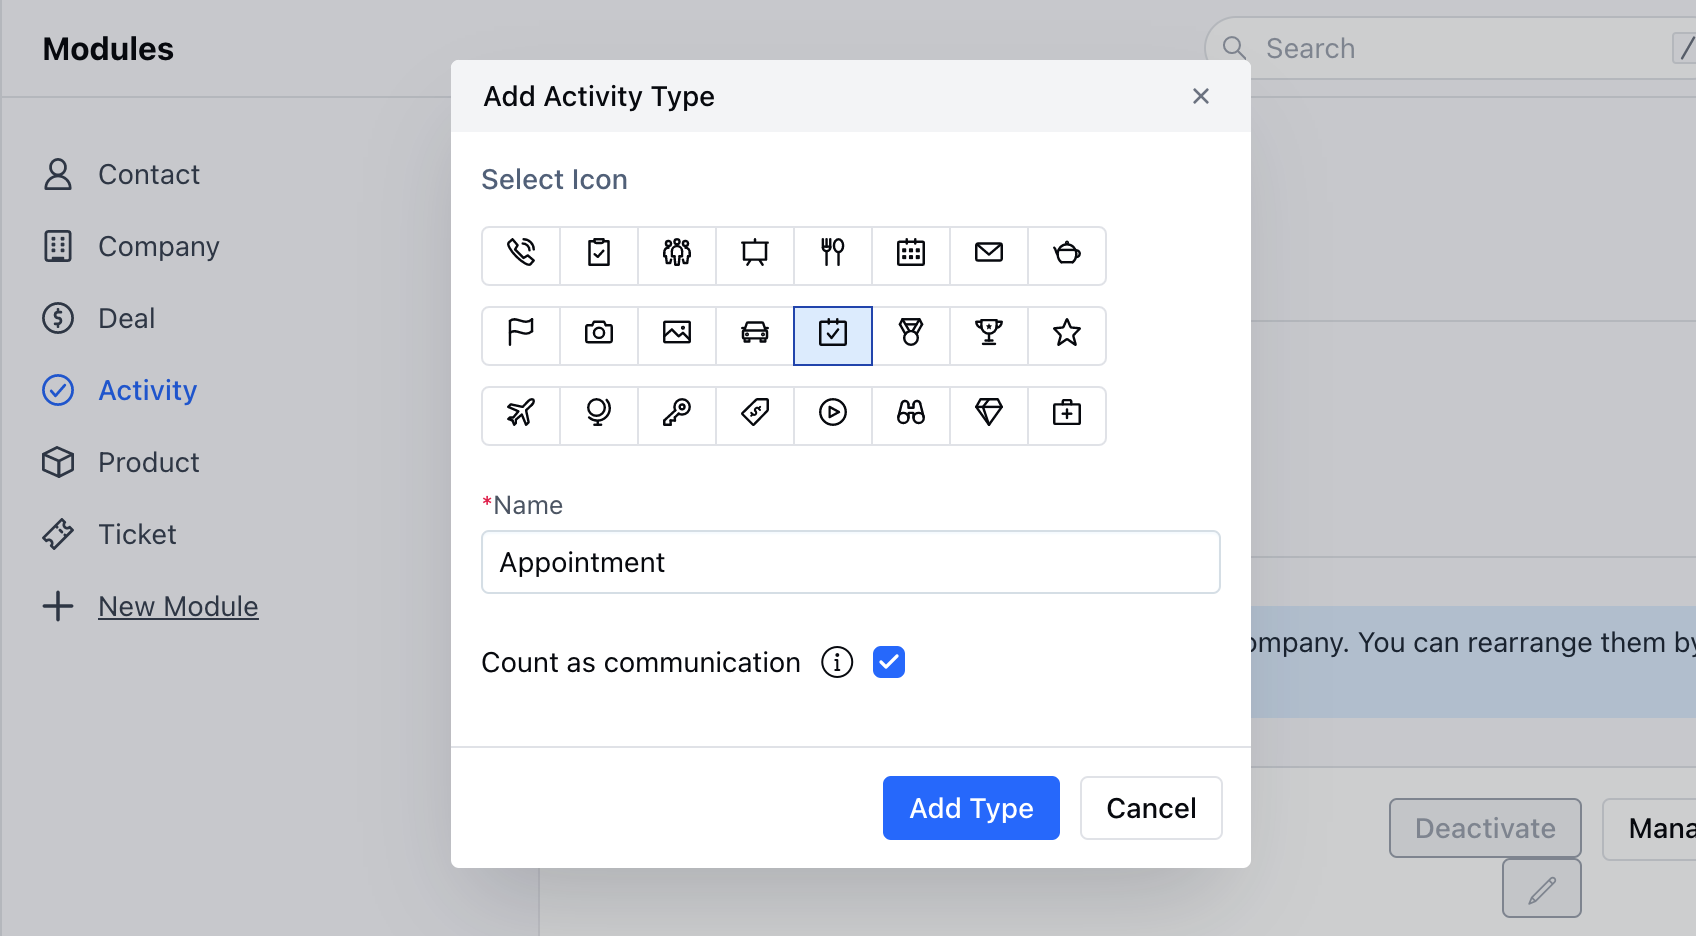Select the trophy icon
Screen dimensions: 1696x936
coord(988,333)
